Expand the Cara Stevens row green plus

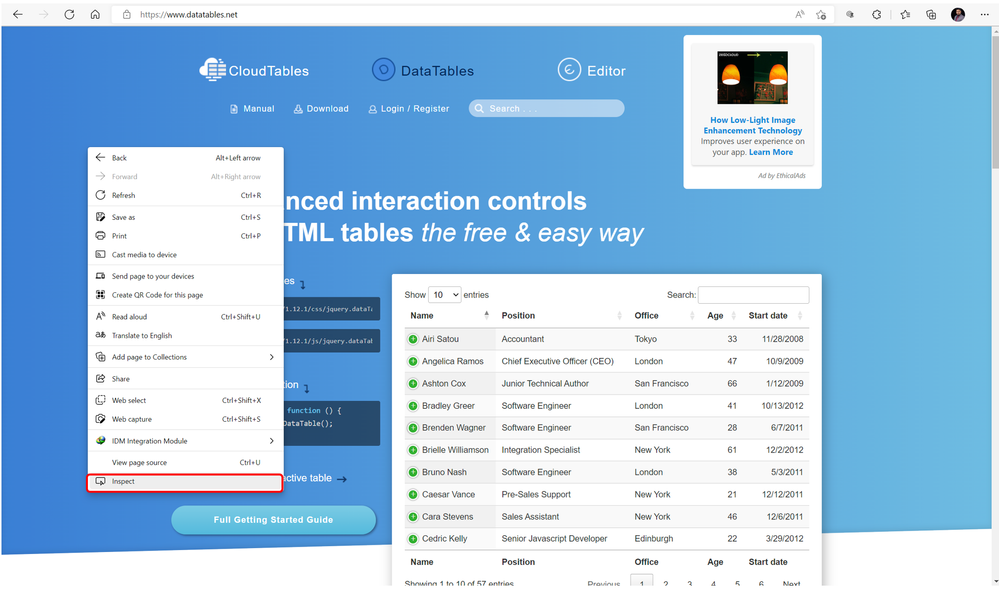click(413, 517)
